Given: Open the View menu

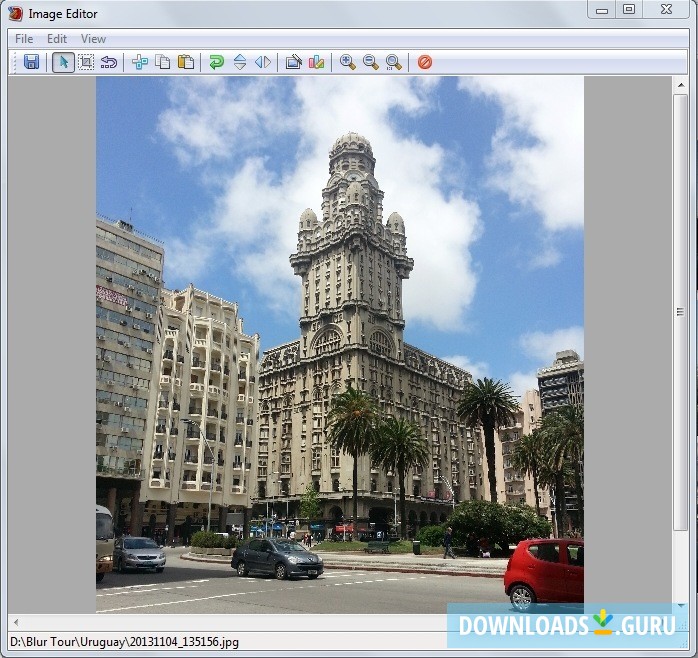Looking at the screenshot, I should click(93, 39).
